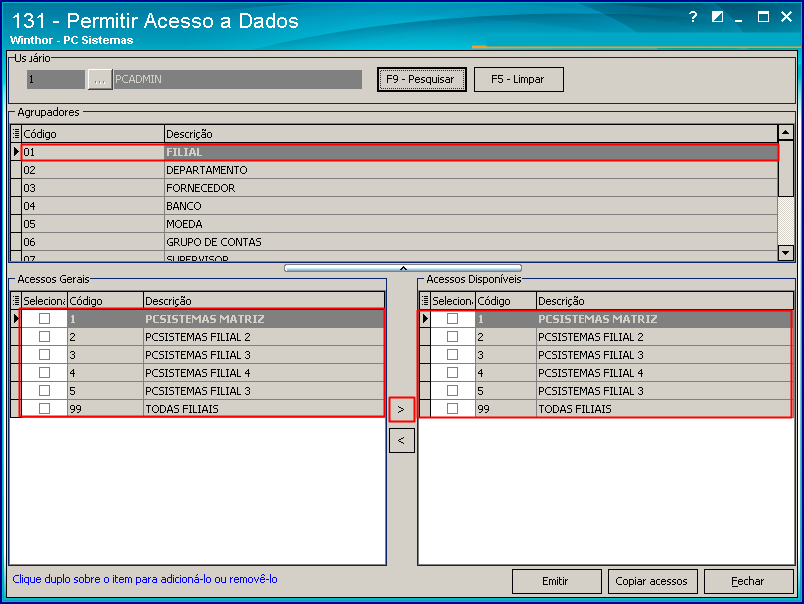Click the move right arrow button
This screenshot has height=604, width=804.
[401, 410]
